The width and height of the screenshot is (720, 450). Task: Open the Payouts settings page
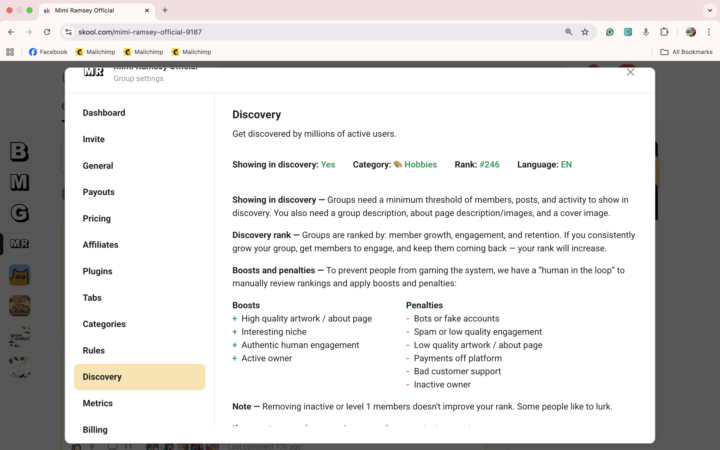(x=98, y=192)
